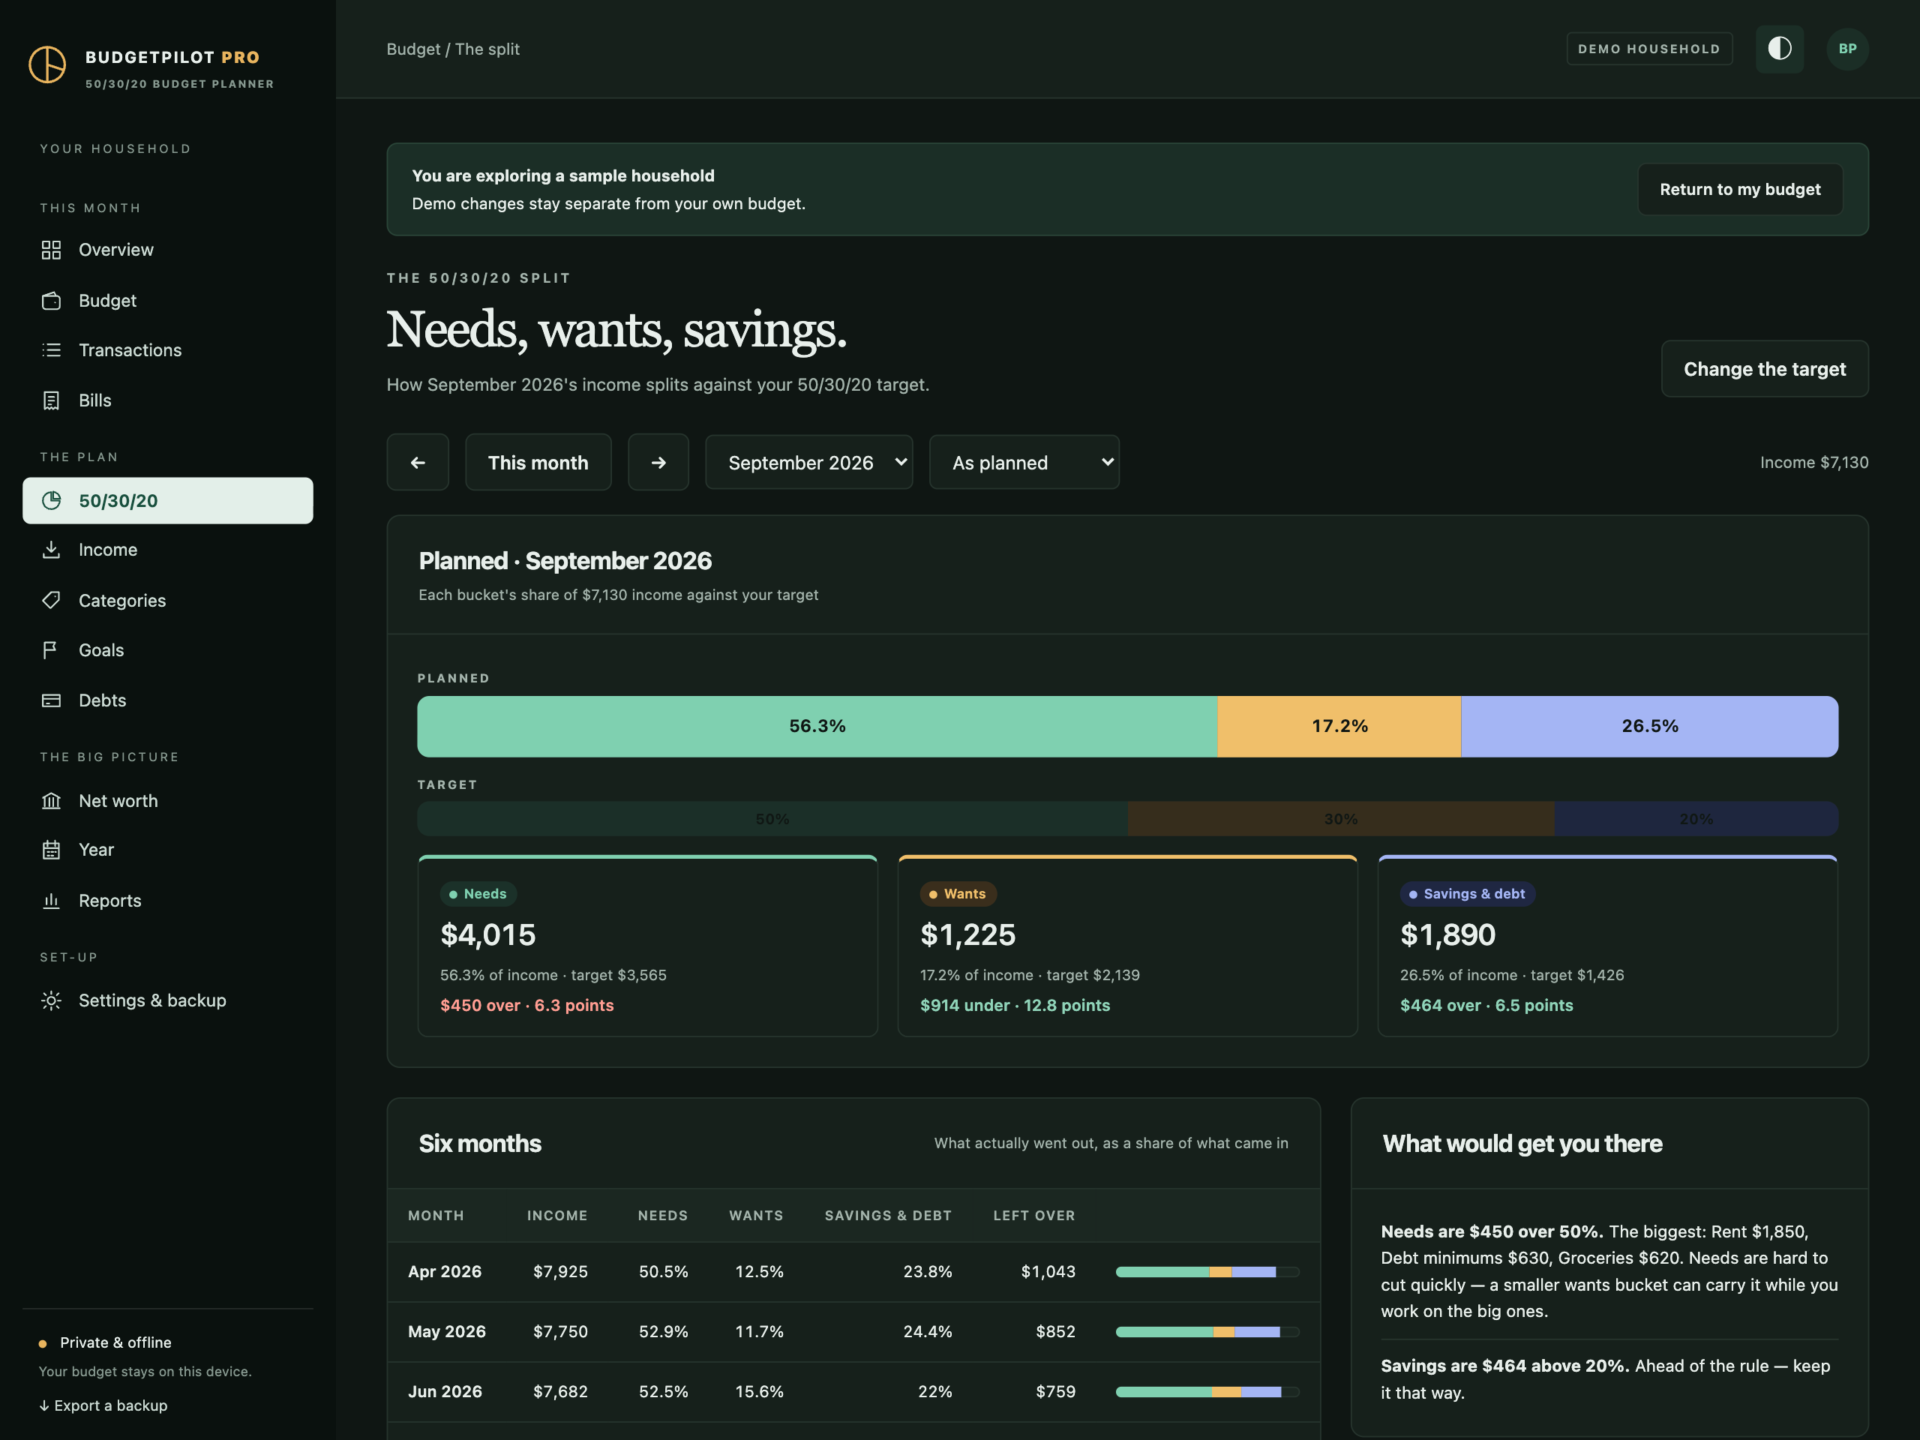Select Net worth in the sidebar
Screen dimensions: 1920x1440
tap(168, 800)
